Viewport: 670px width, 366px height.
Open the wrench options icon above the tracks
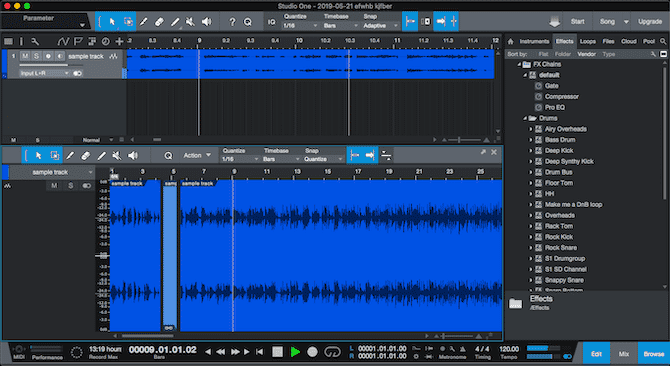35,41
